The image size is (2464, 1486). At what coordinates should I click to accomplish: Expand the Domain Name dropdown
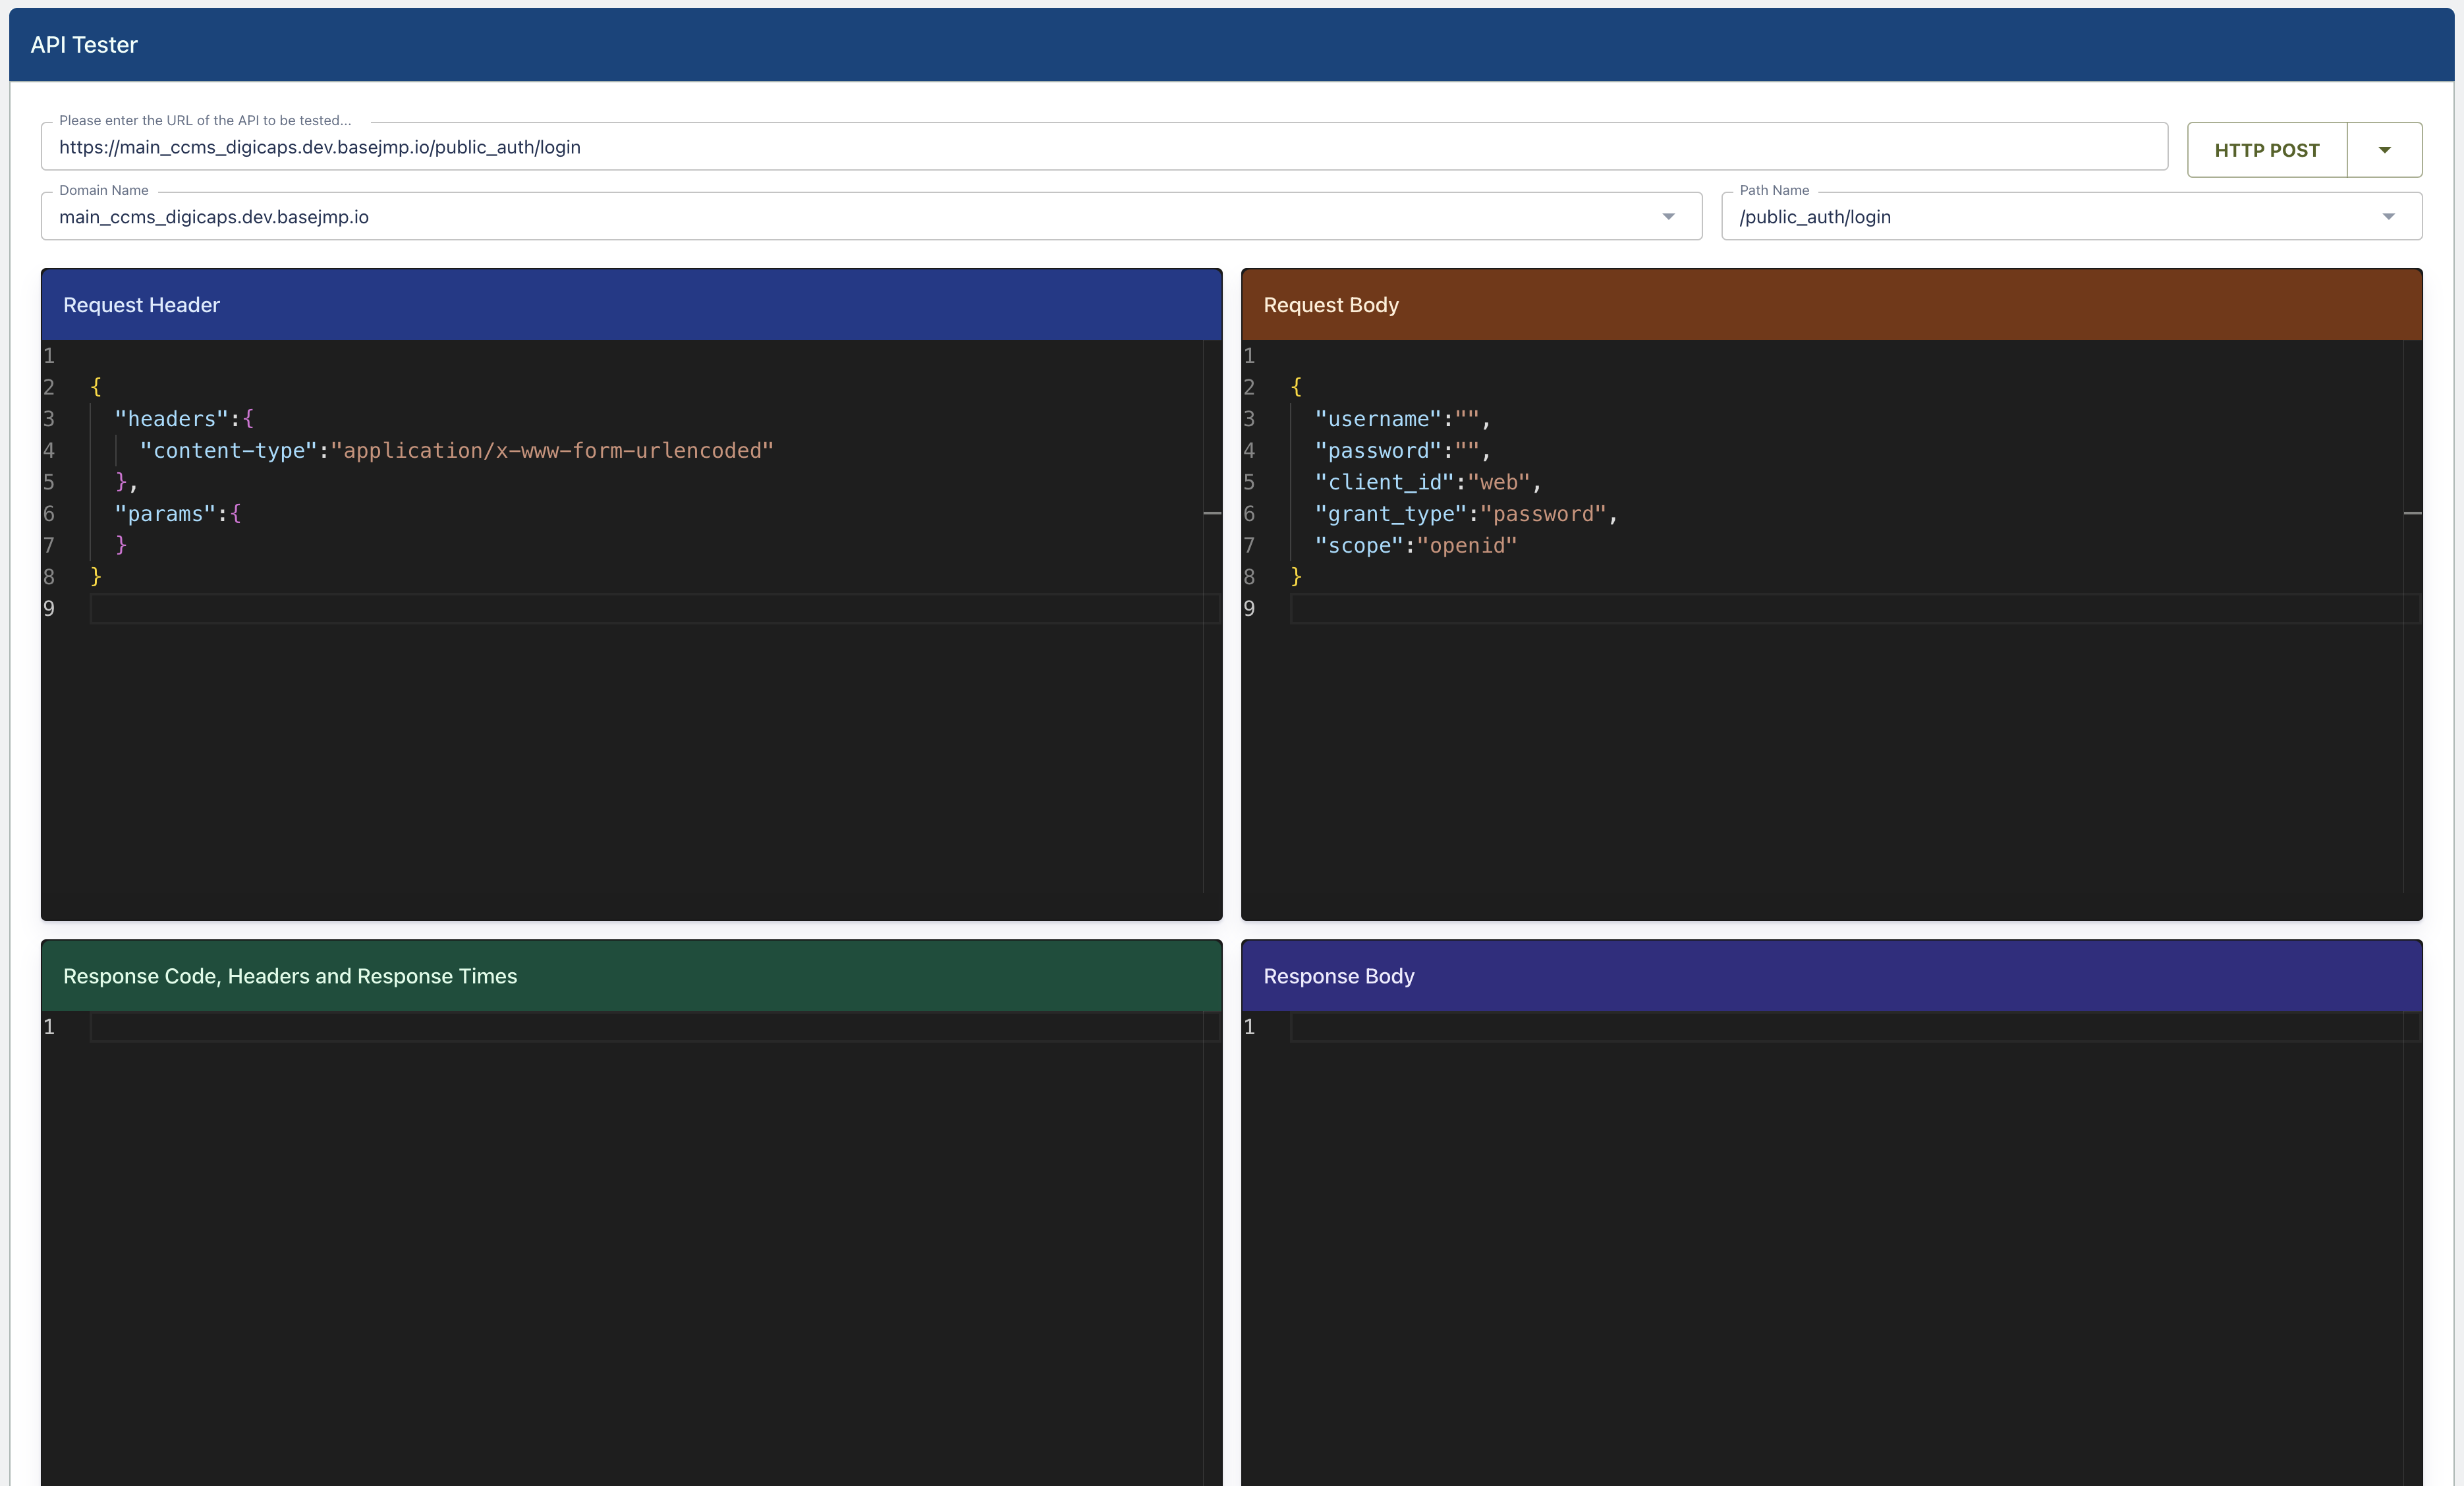(1667, 217)
